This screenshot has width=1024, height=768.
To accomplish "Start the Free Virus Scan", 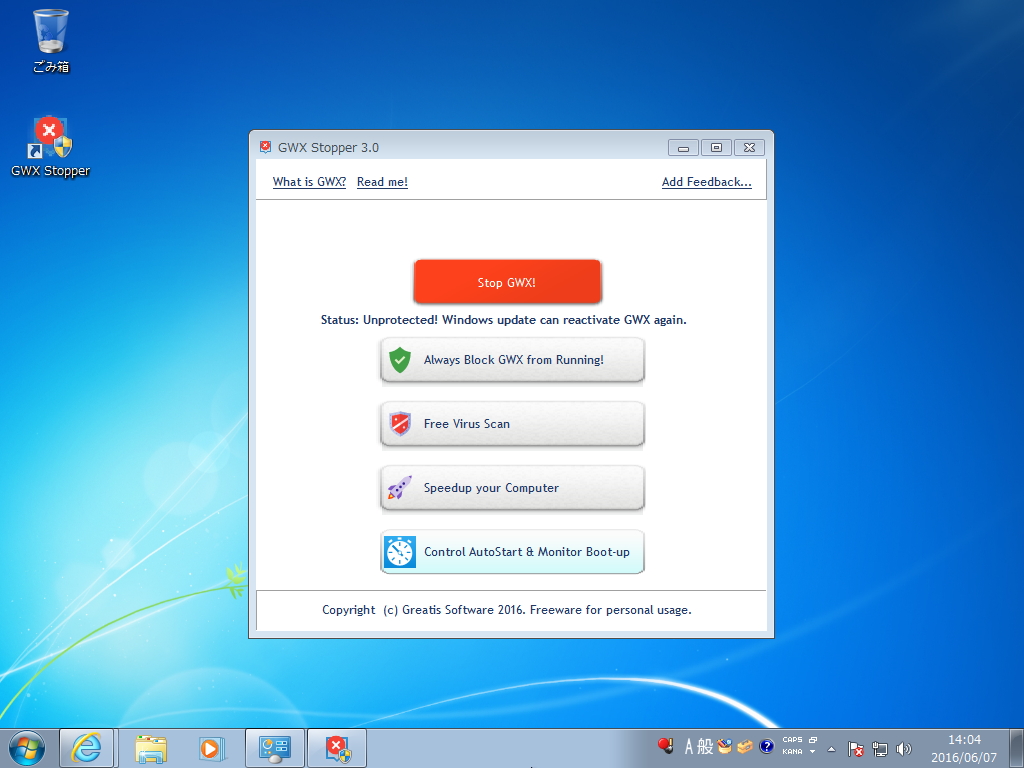I will pos(512,424).
